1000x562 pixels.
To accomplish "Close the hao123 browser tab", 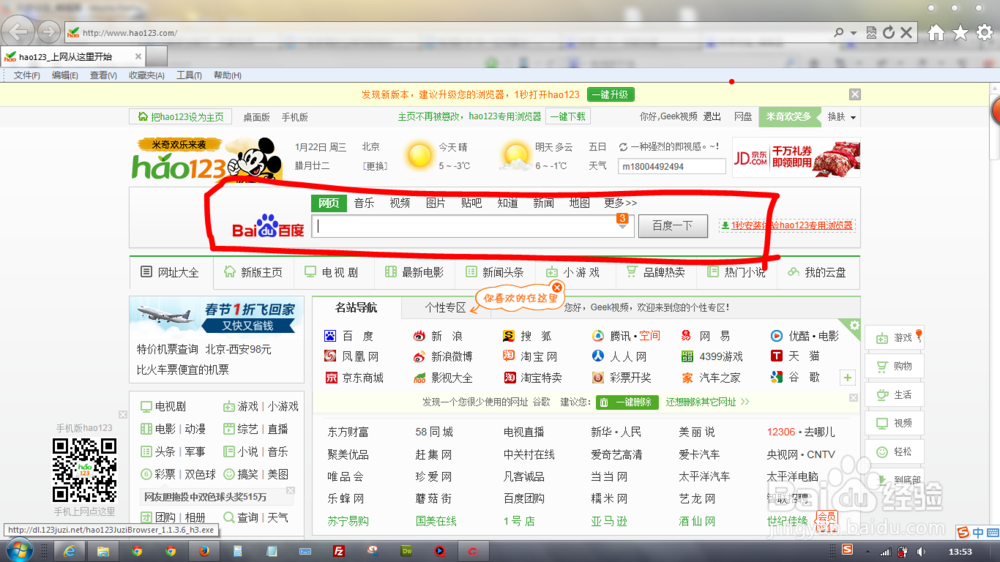I will click(138, 57).
